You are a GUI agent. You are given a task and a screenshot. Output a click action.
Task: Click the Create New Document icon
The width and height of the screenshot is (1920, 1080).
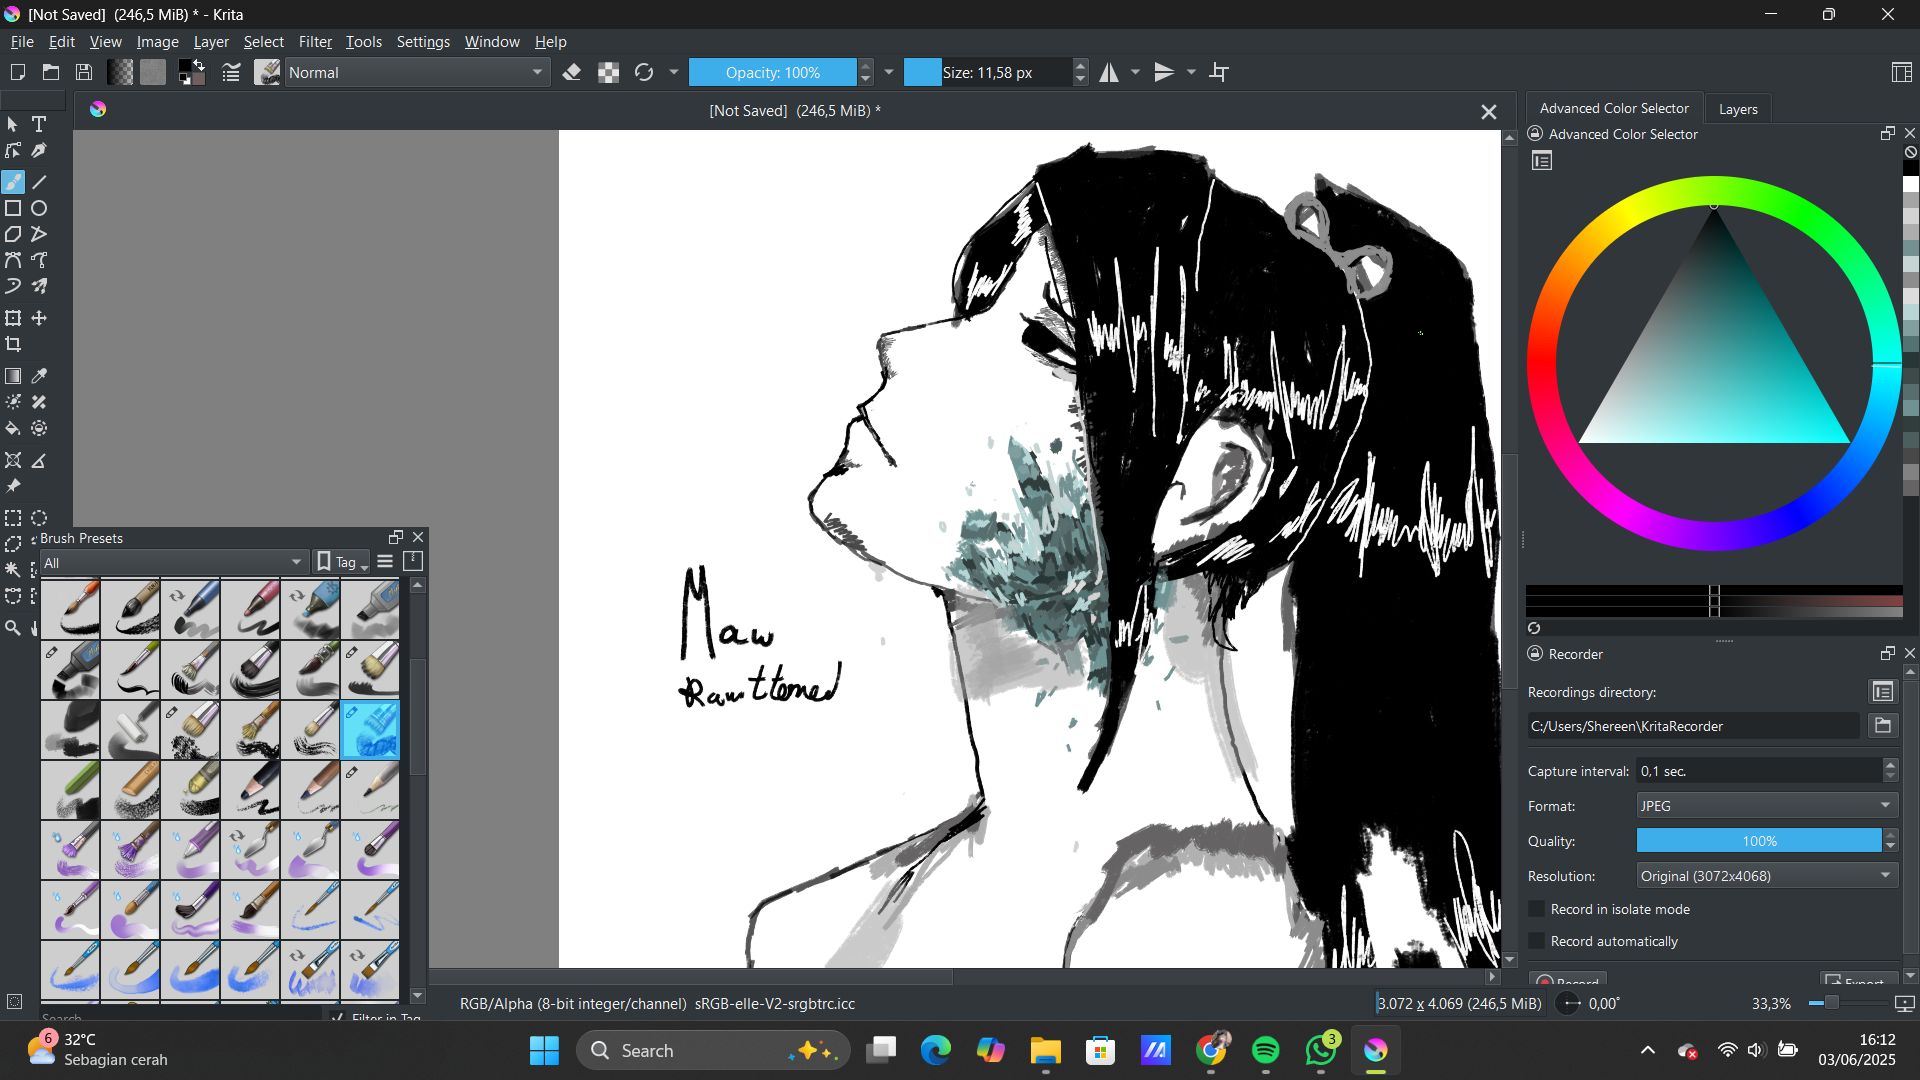pyautogui.click(x=17, y=72)
